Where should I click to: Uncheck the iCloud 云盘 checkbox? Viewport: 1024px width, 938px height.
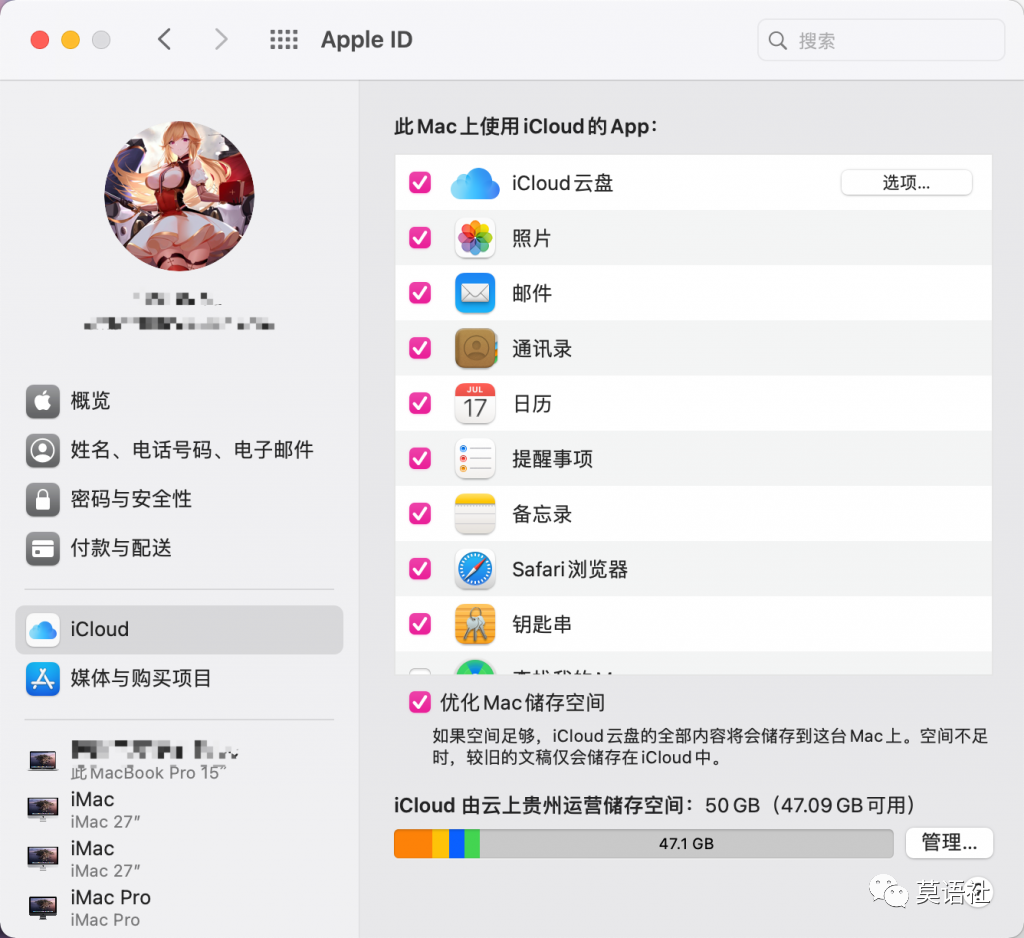420,182
